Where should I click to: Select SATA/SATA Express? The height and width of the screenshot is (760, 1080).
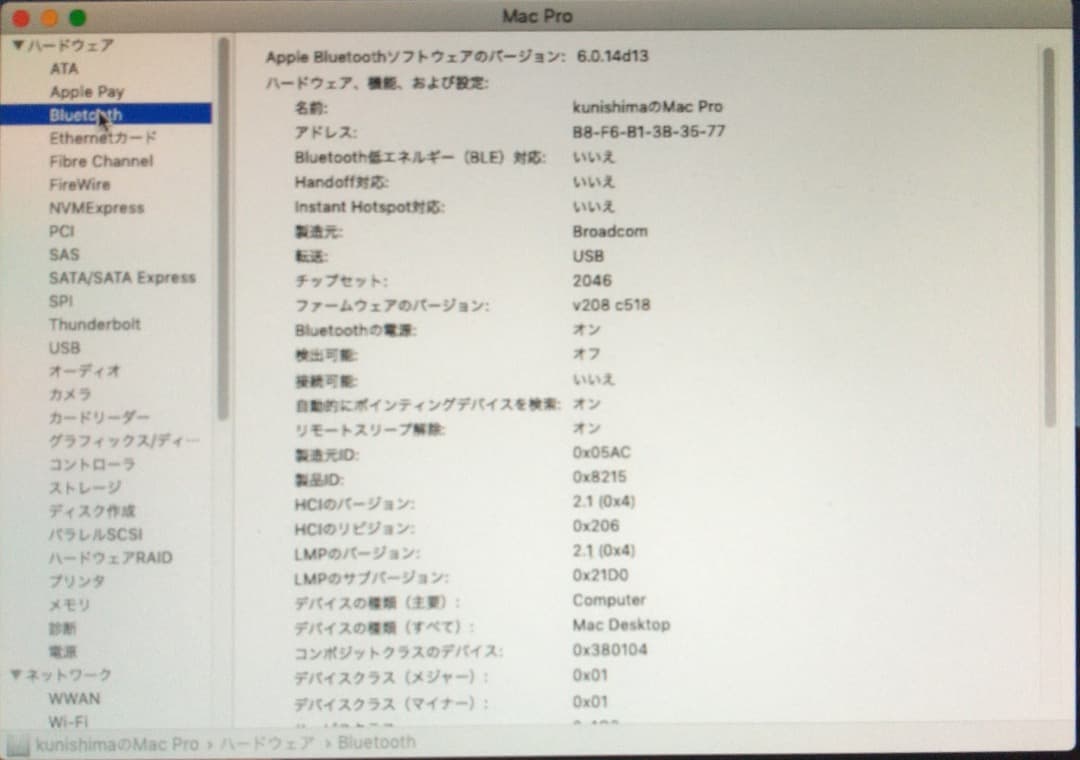123,277
